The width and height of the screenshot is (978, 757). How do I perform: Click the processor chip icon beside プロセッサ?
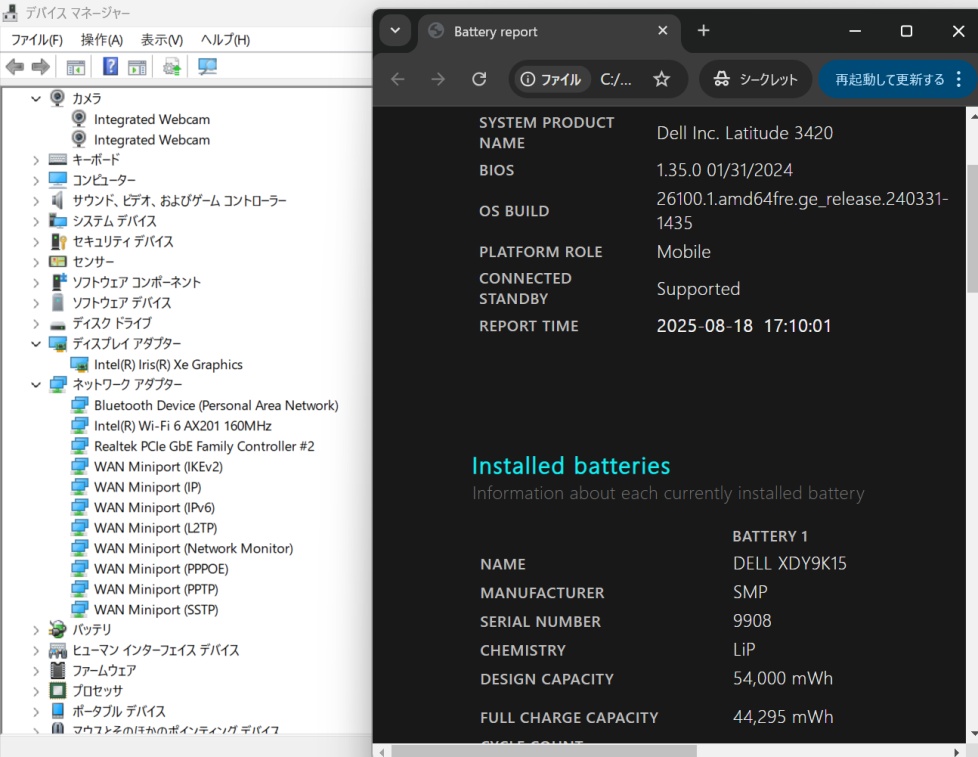coord(57,690)
